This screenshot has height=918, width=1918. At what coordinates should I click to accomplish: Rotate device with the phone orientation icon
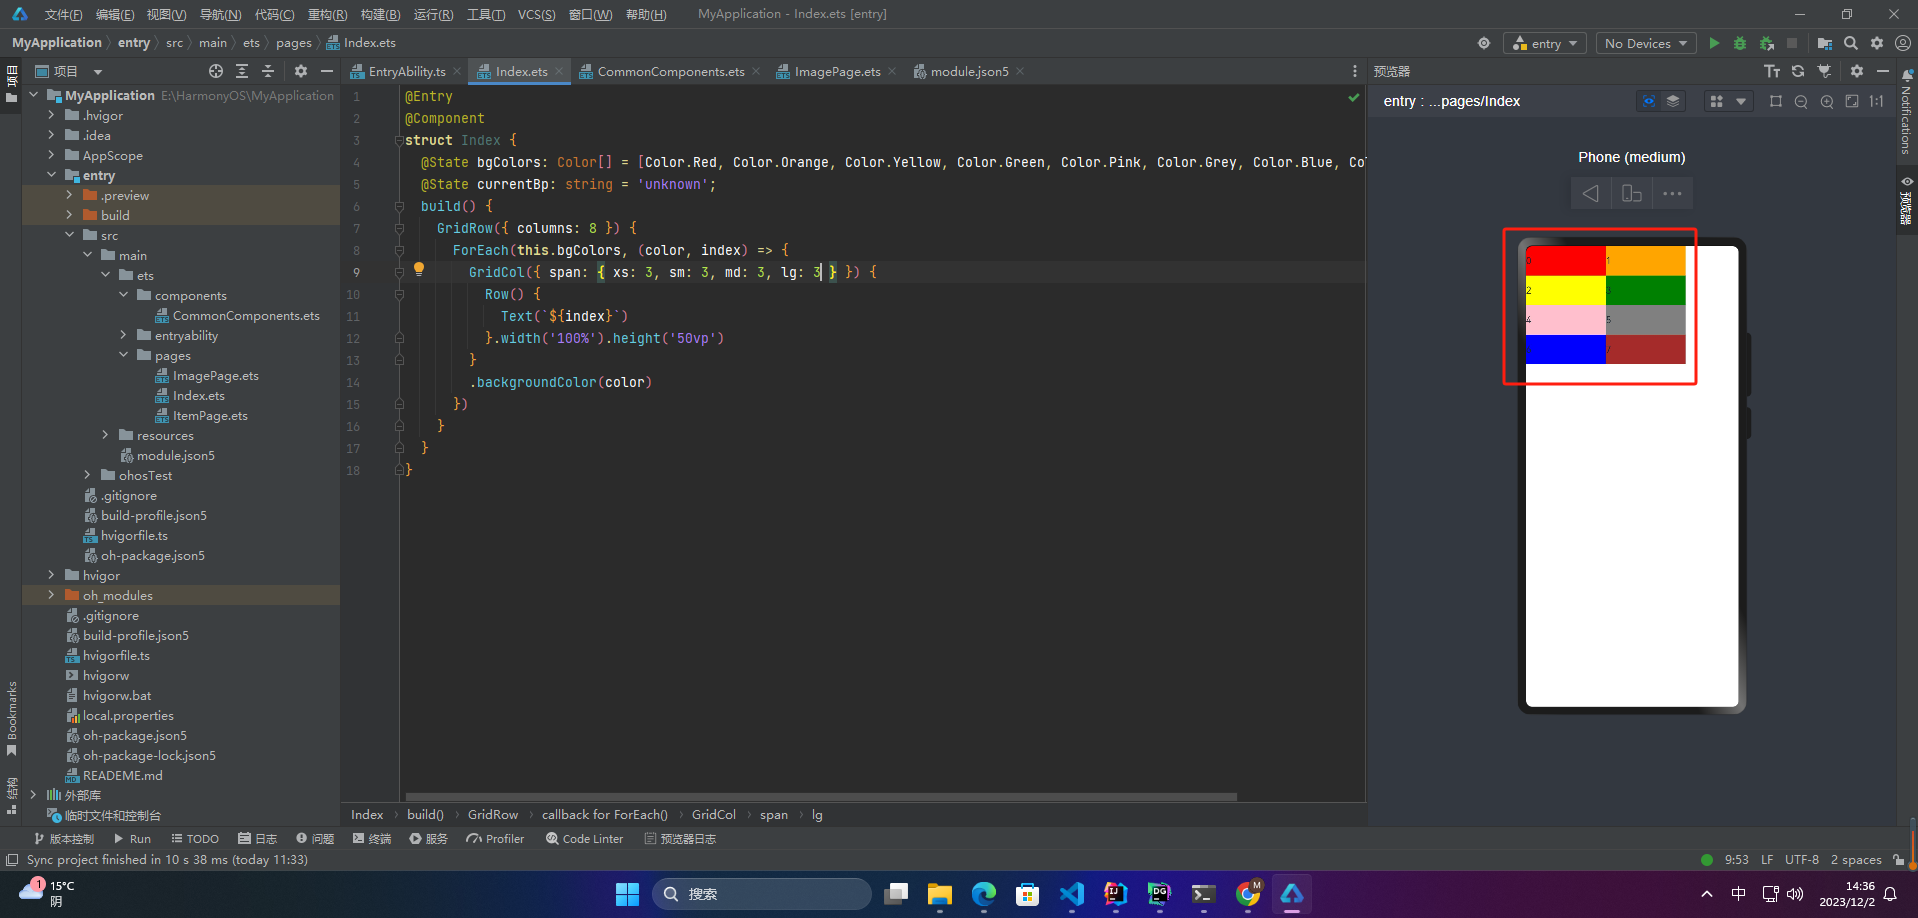pyautogui.click(x=1632, y=193)
